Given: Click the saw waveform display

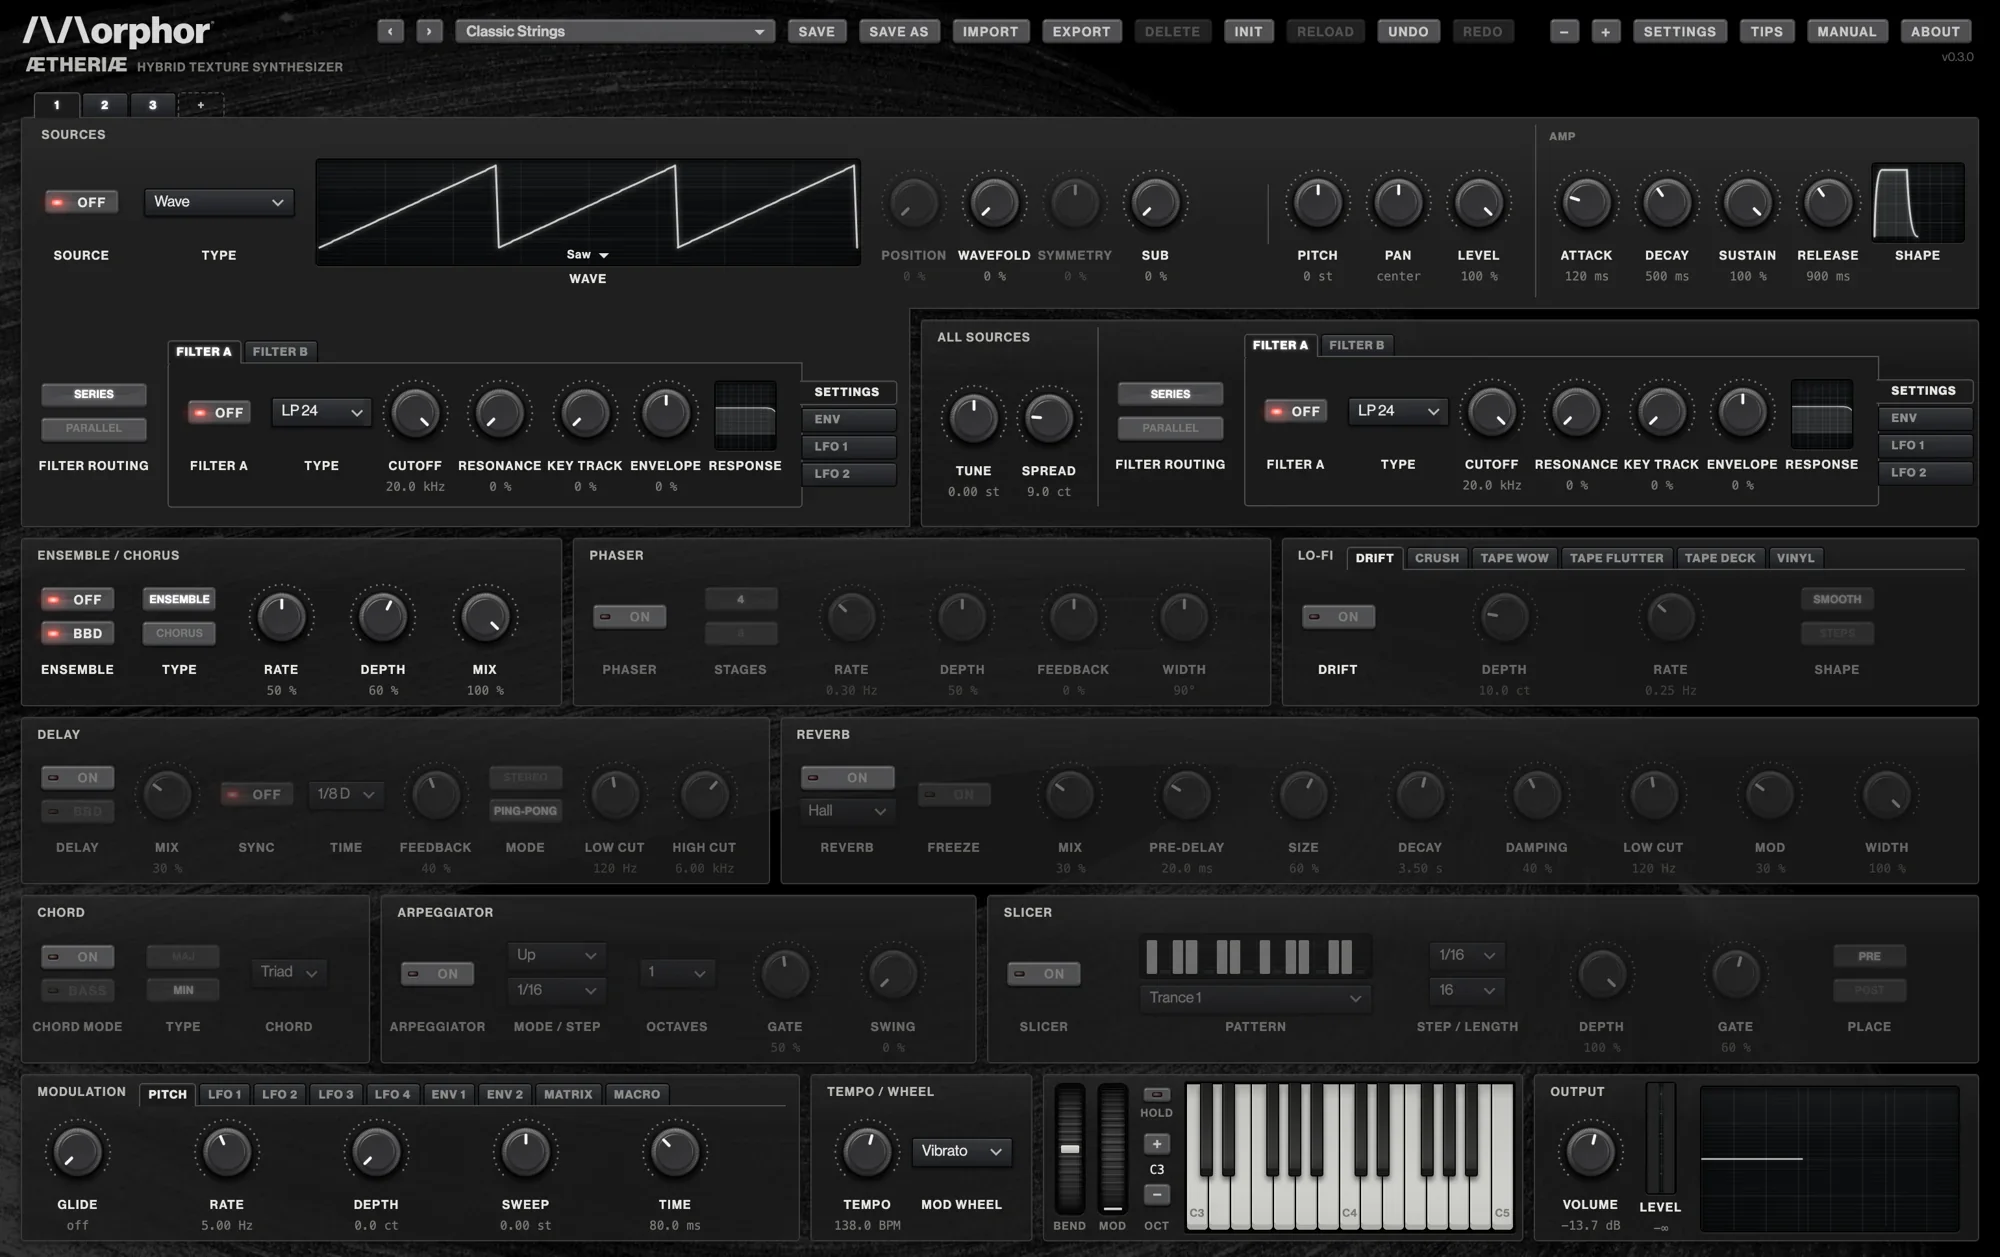Looking at the screenshot, I should 588,211.
